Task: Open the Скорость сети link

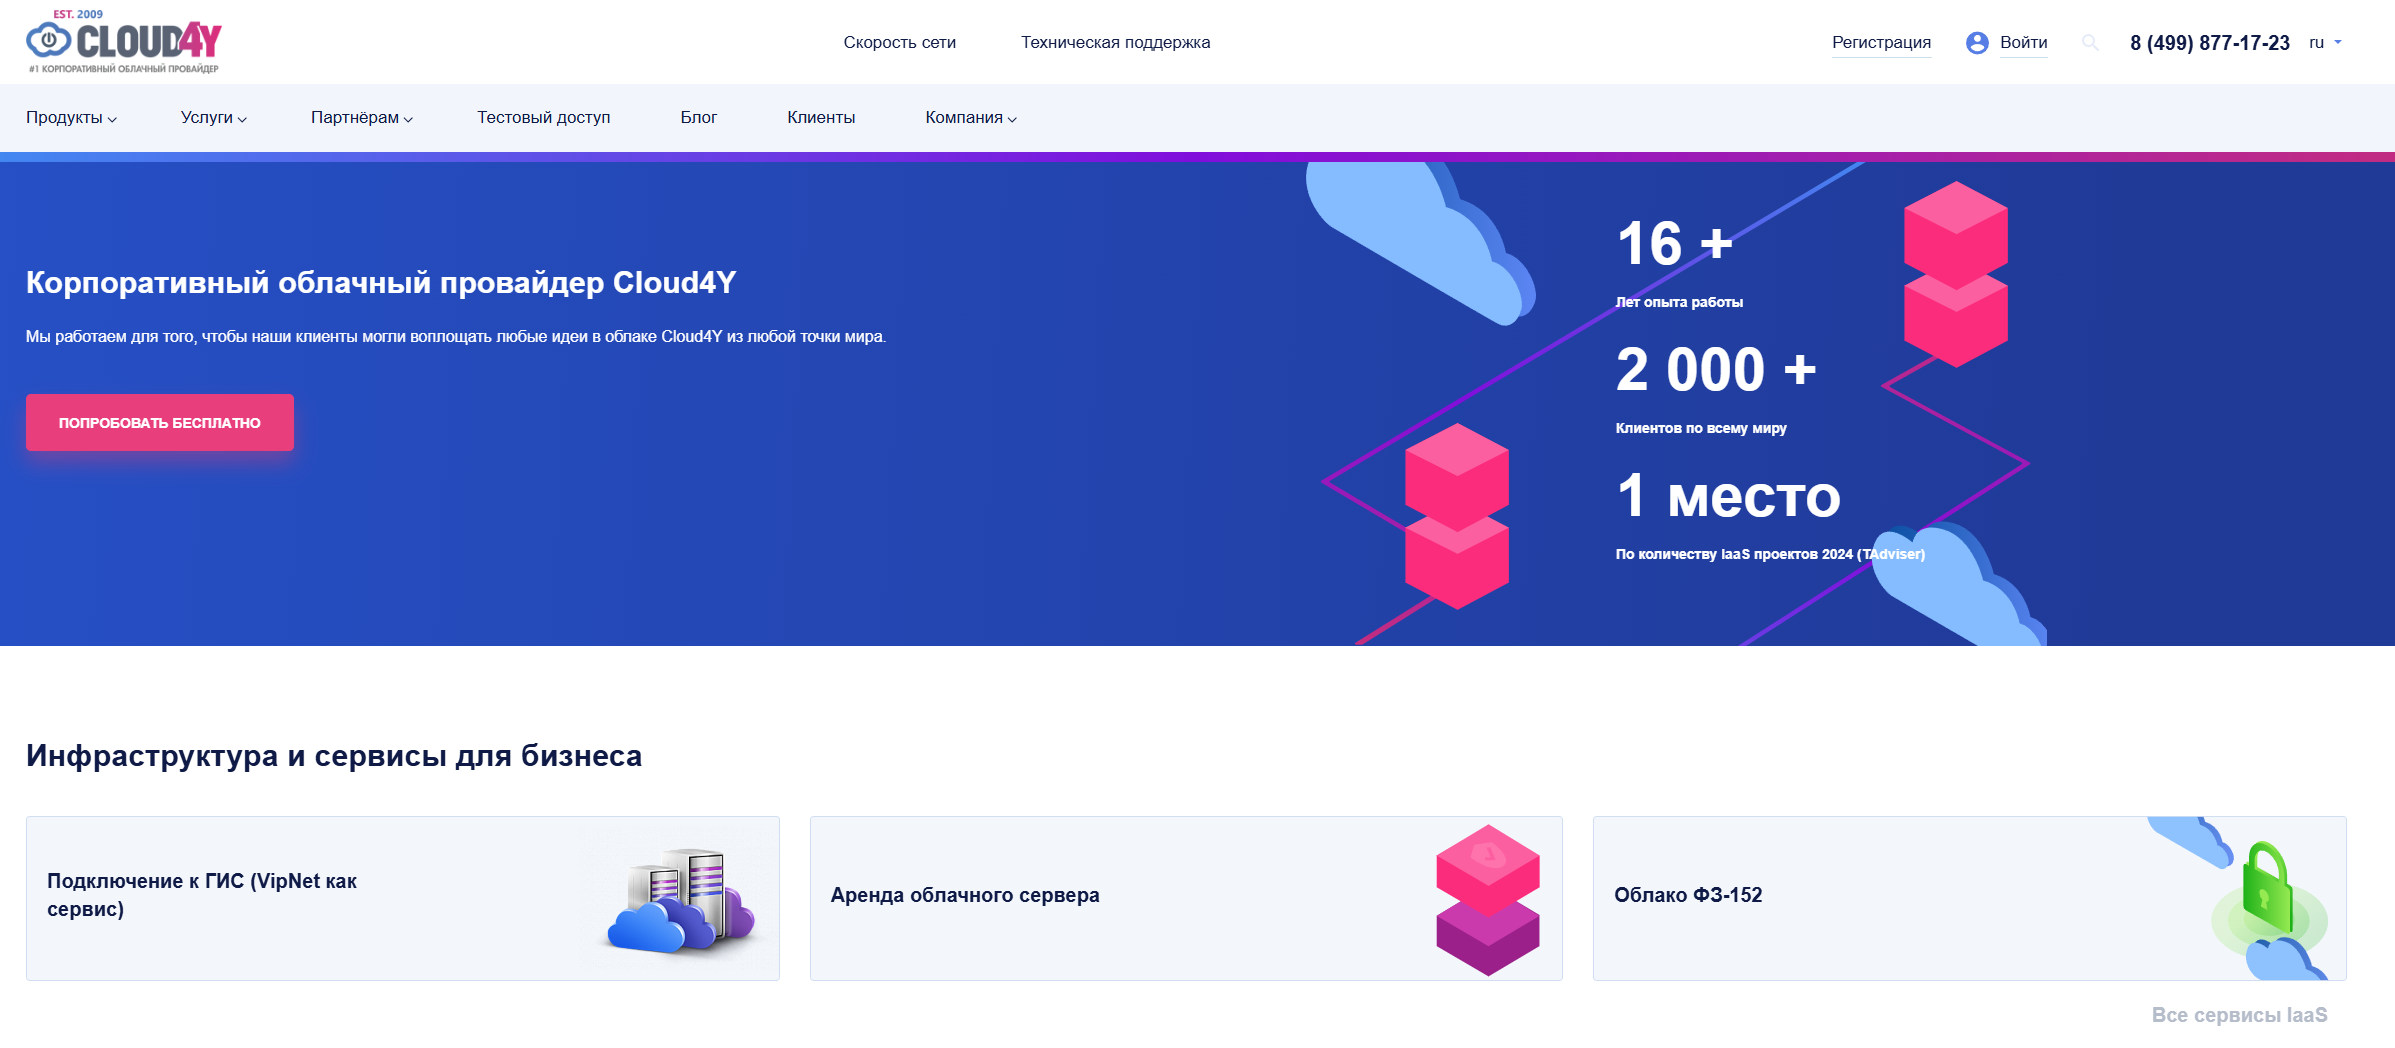Action: (899, 42)
